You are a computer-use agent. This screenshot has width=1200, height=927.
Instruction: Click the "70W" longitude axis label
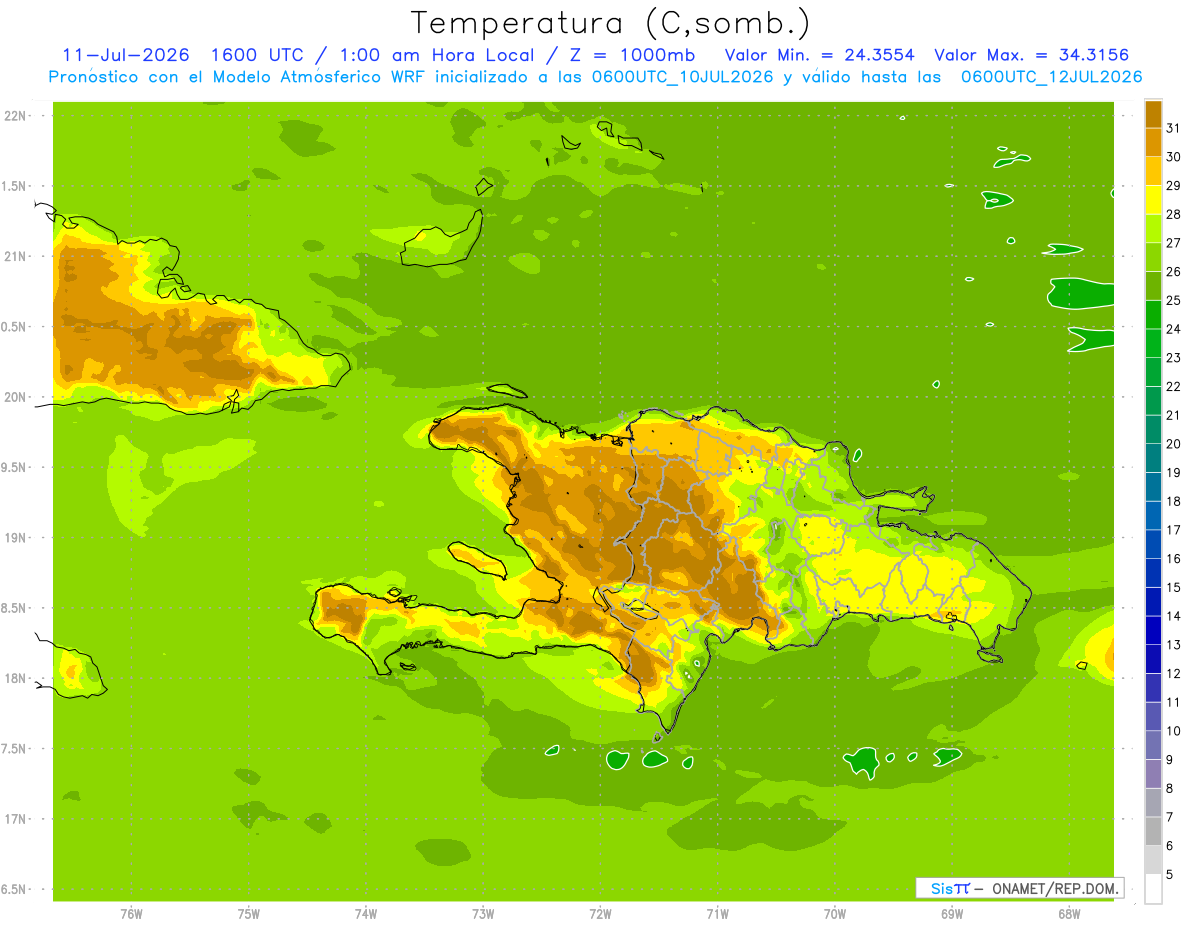(835, 914)
